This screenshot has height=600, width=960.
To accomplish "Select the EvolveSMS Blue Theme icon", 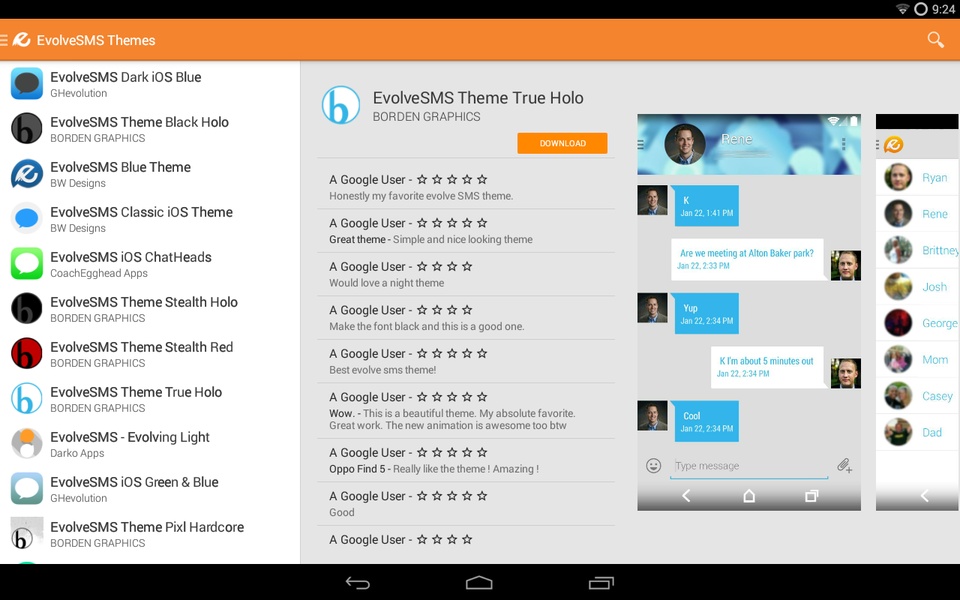I will pyautogui.click(x=27, y=173).
